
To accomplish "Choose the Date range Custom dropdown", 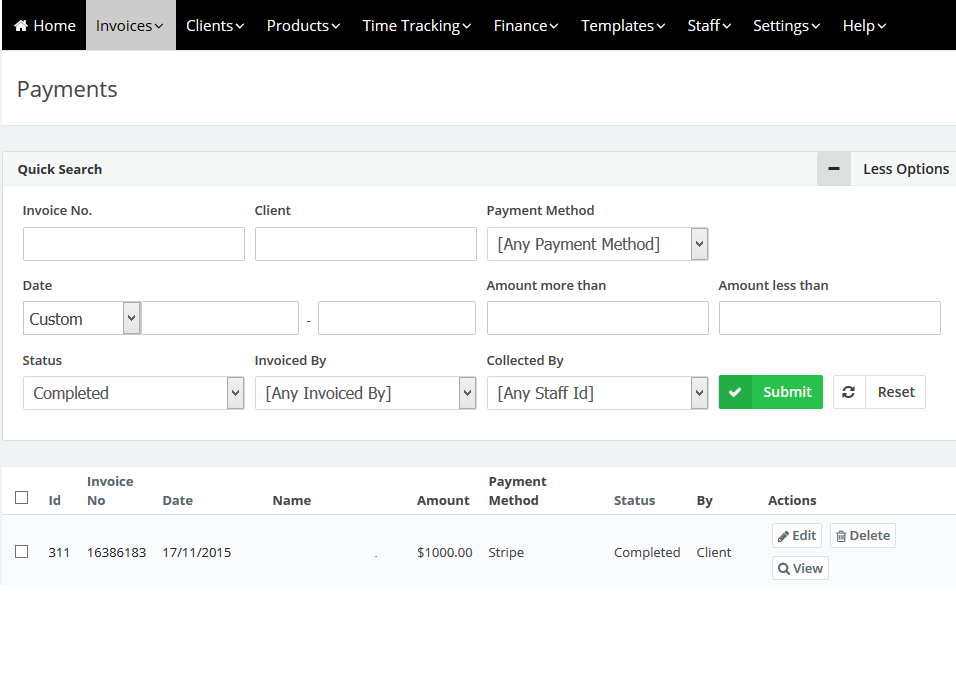I will pyautogui.click(x=81, y=319).
